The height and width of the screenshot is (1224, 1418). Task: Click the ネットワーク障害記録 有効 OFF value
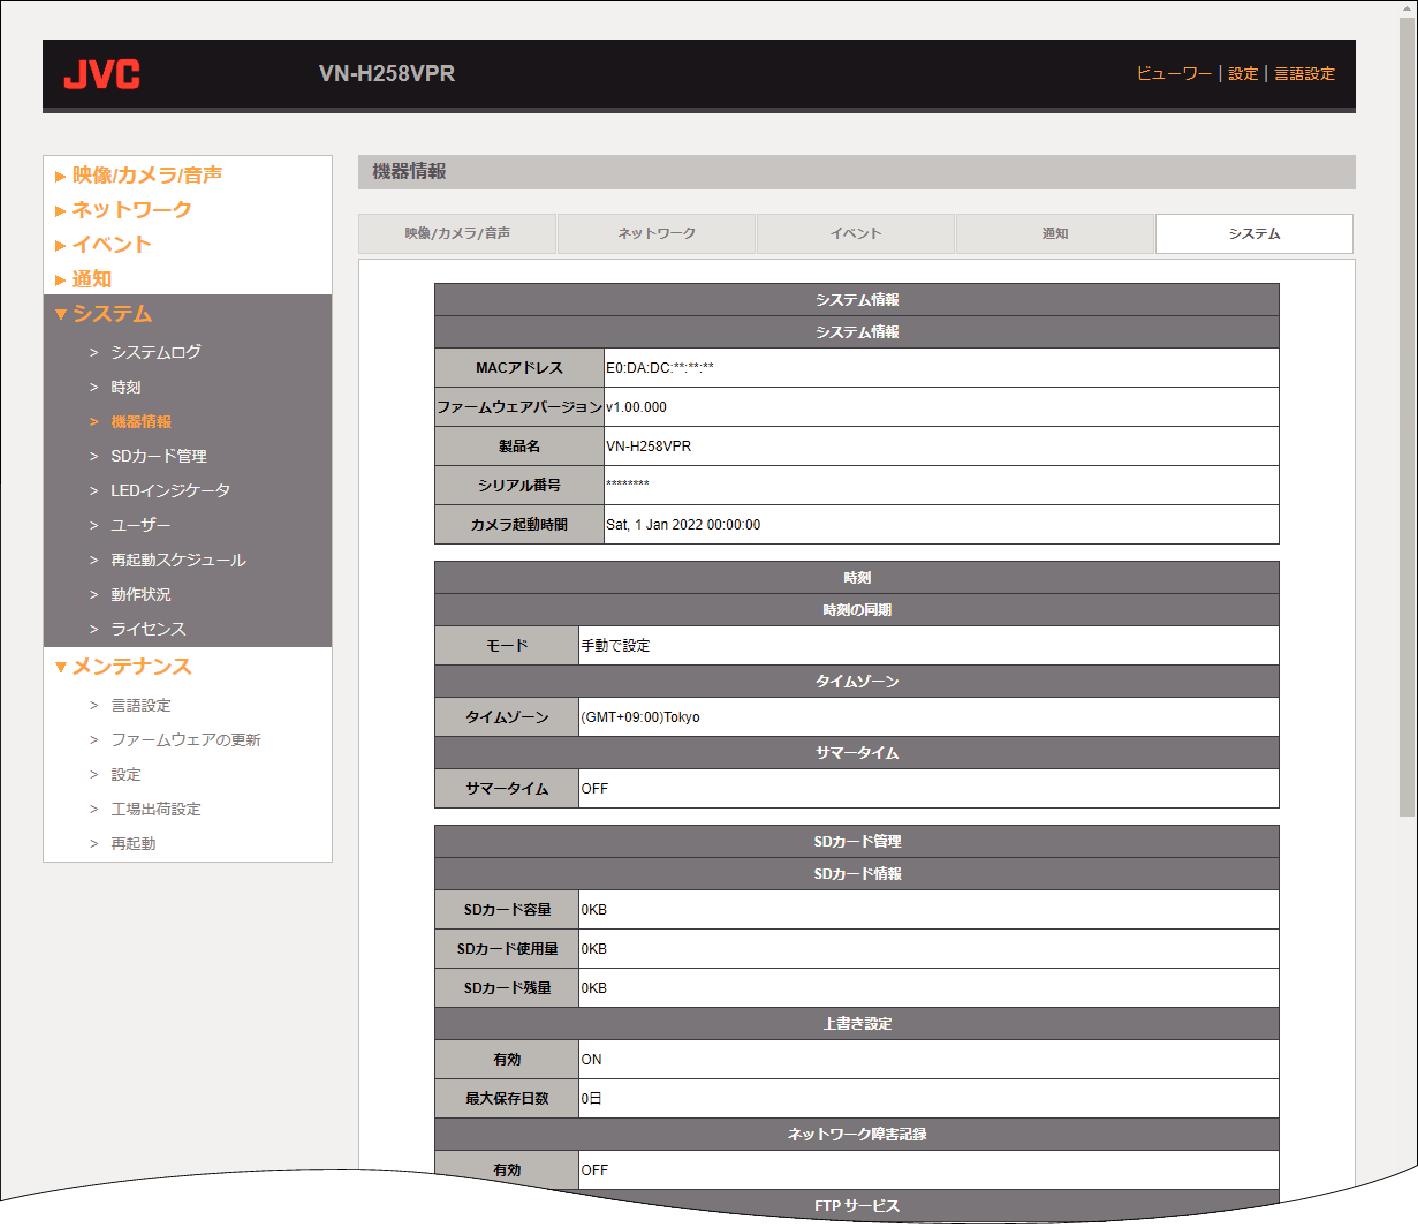[x=595, y=1170]
